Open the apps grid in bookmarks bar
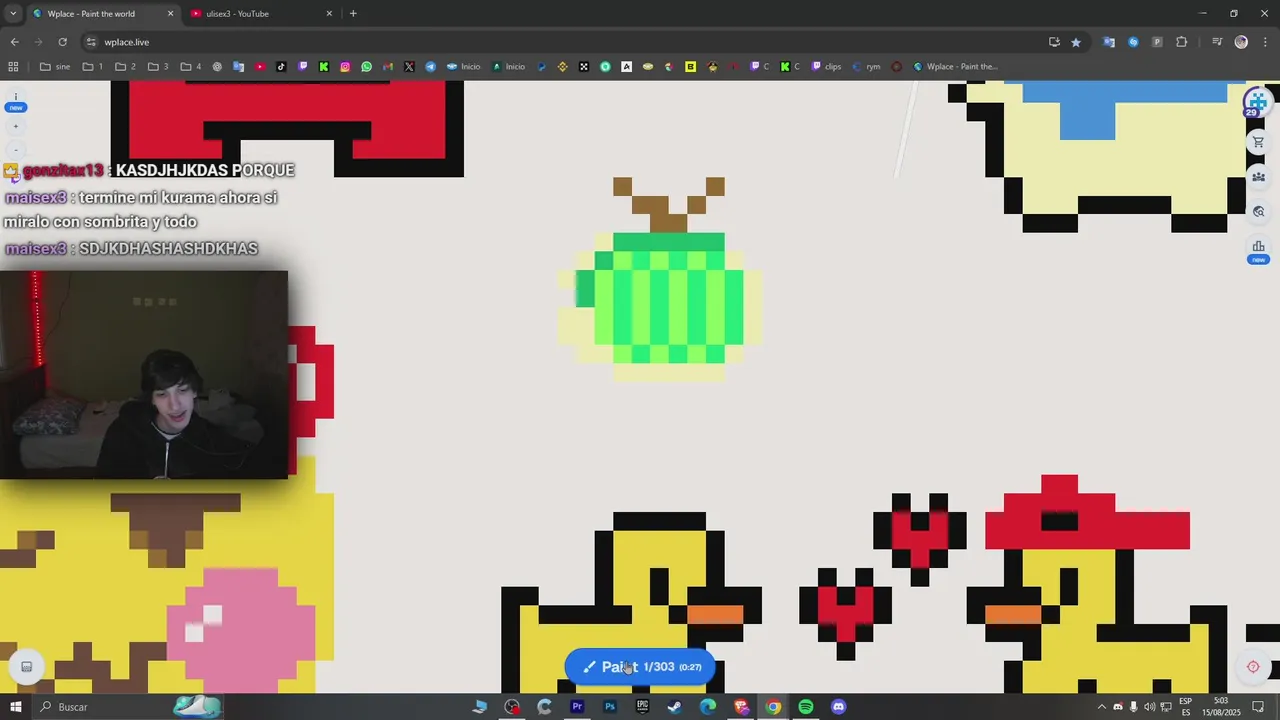 [x=13, y=67]
